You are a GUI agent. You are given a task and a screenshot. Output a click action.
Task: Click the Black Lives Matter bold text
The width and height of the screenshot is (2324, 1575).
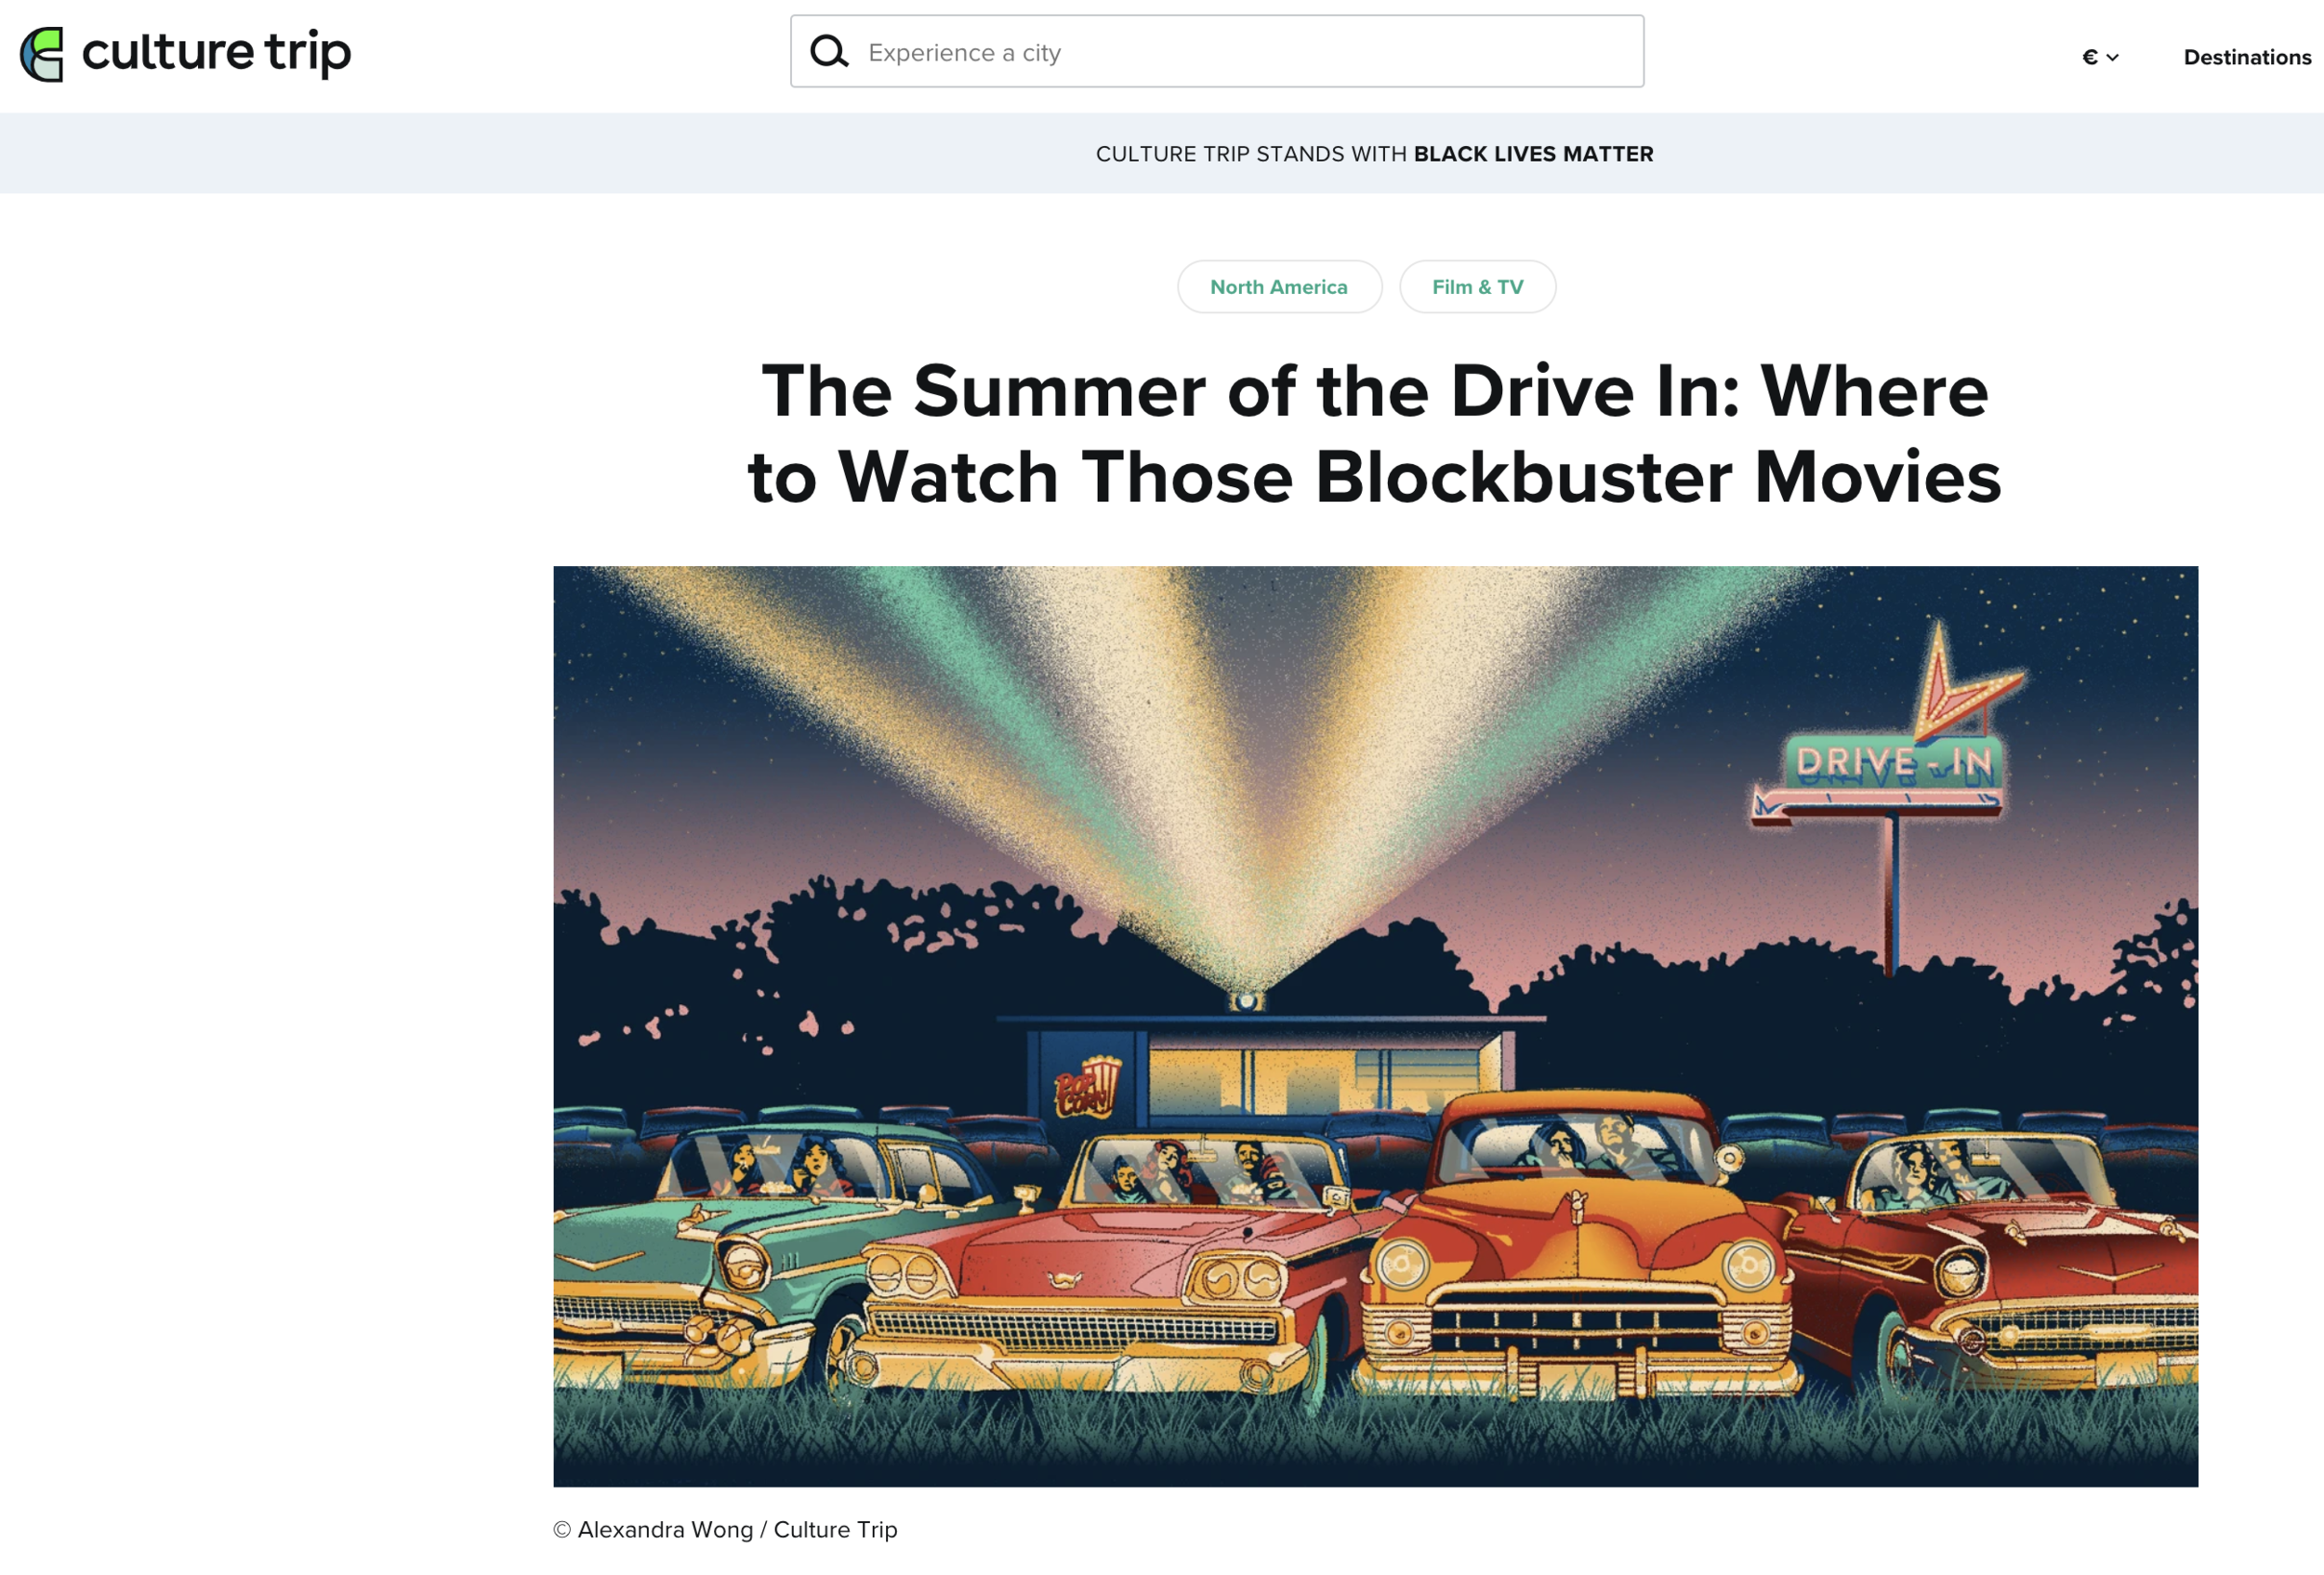click(x=1532, y=154)
